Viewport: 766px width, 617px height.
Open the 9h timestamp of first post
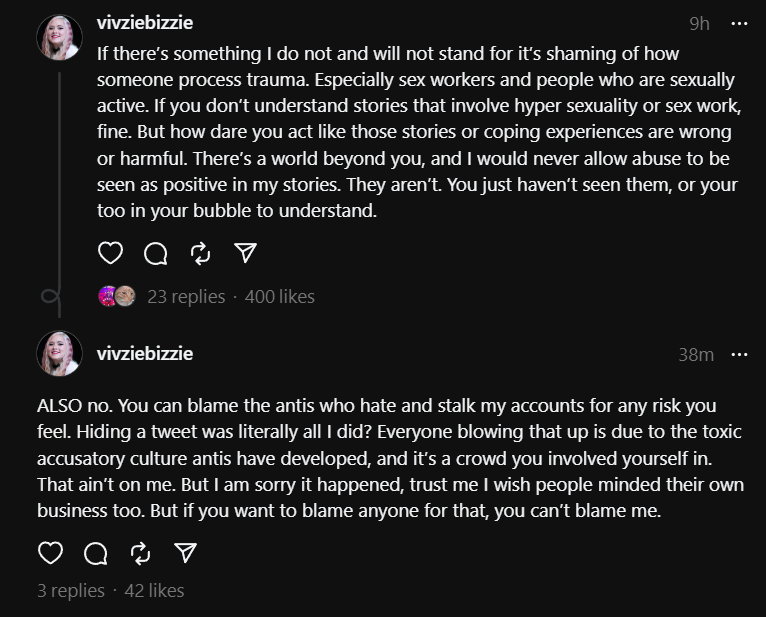[699, 23]
